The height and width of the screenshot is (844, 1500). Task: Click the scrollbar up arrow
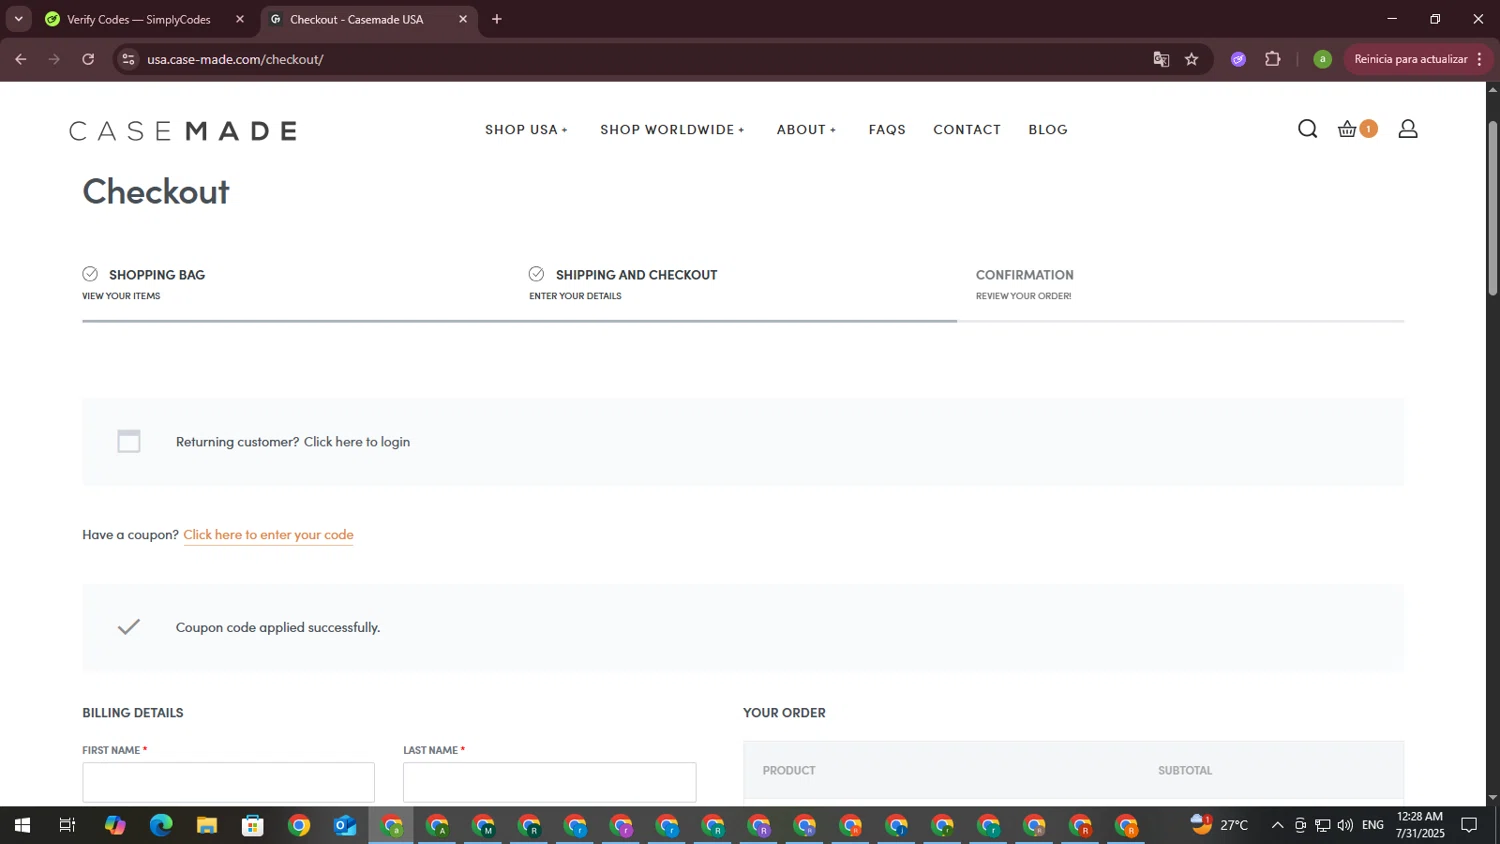point(1493,89)
